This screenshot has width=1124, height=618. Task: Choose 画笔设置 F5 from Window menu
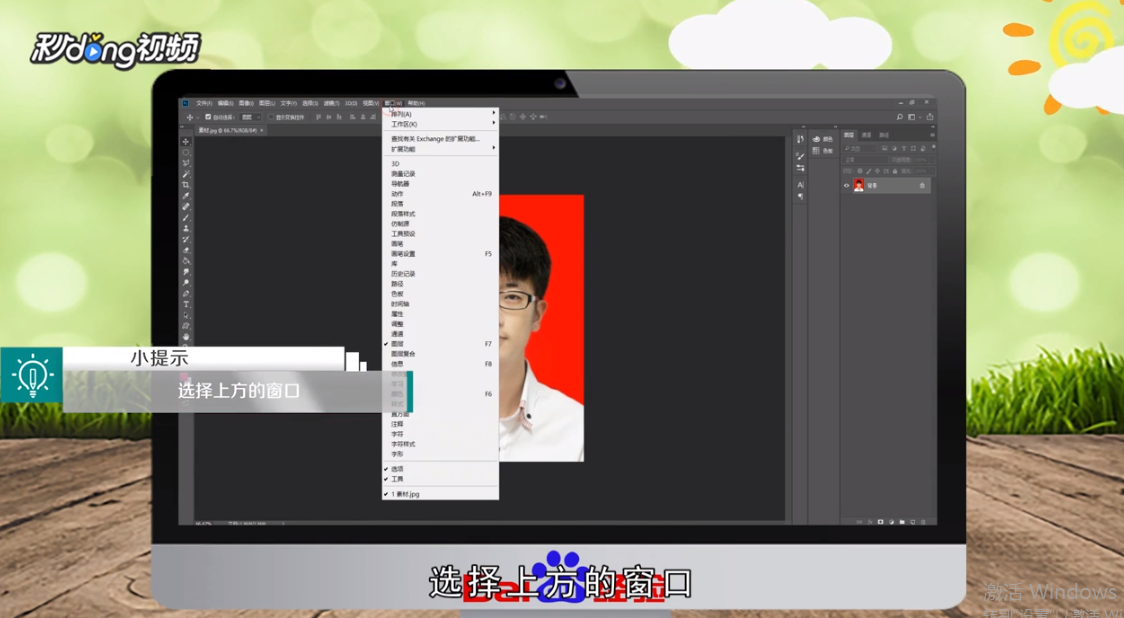440,254
